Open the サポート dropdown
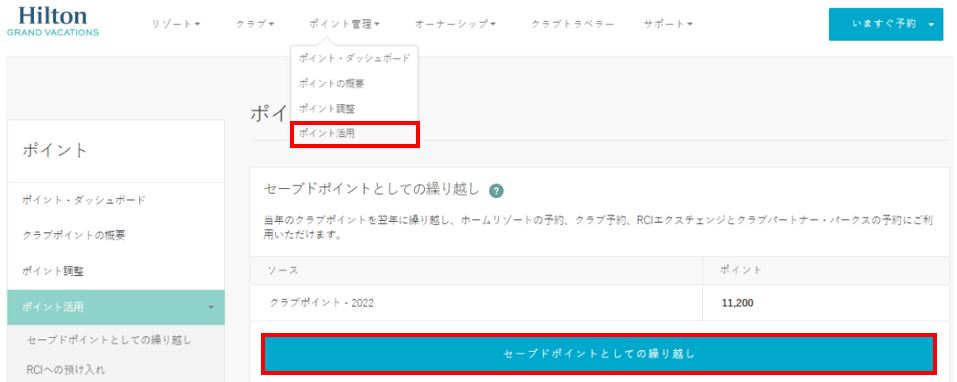 (668, 24)
